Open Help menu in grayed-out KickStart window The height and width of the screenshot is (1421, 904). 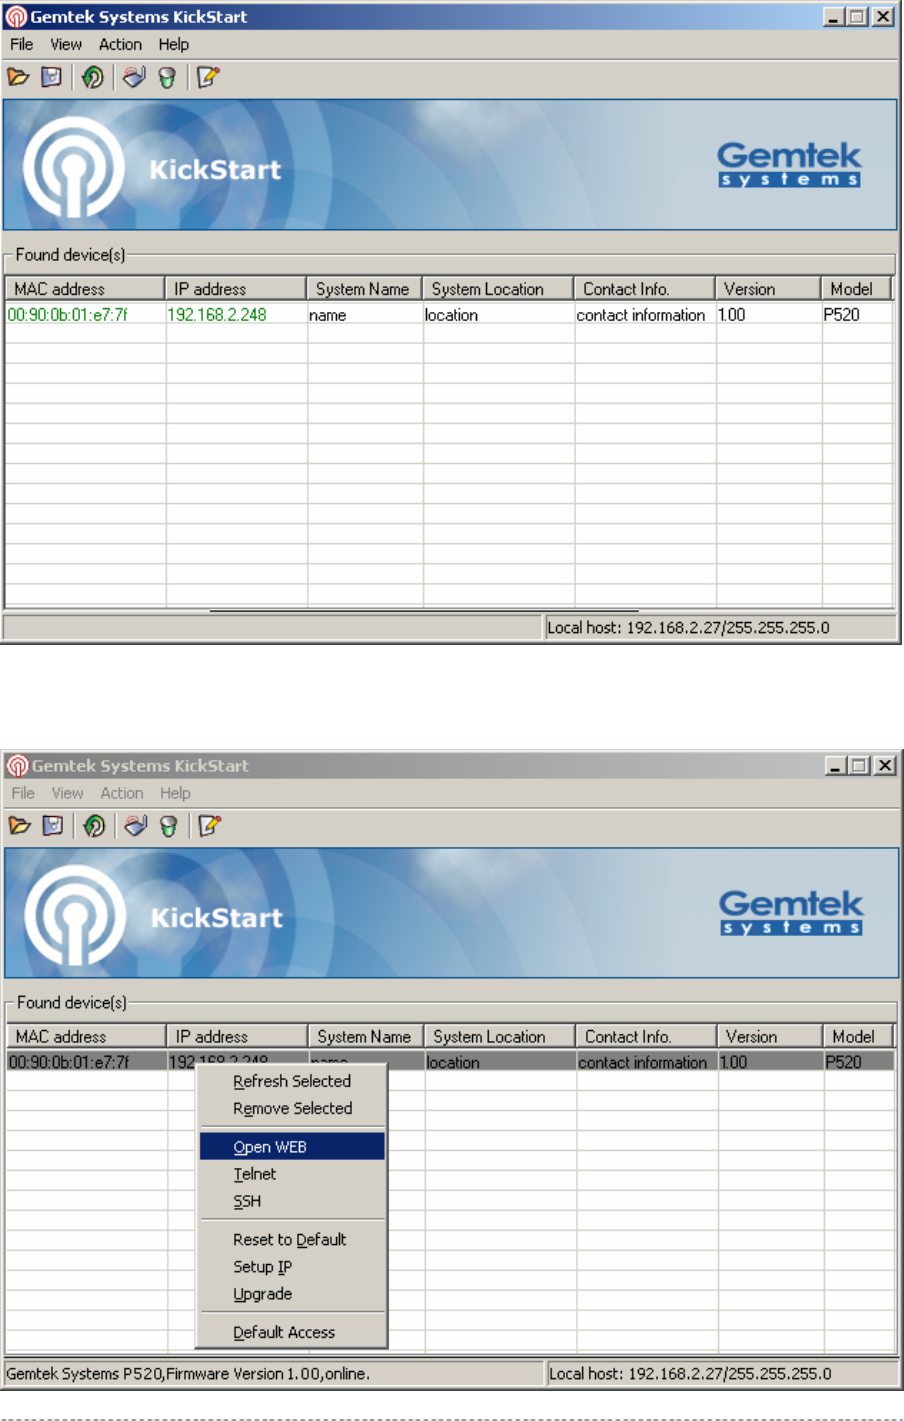pos(176,793)
